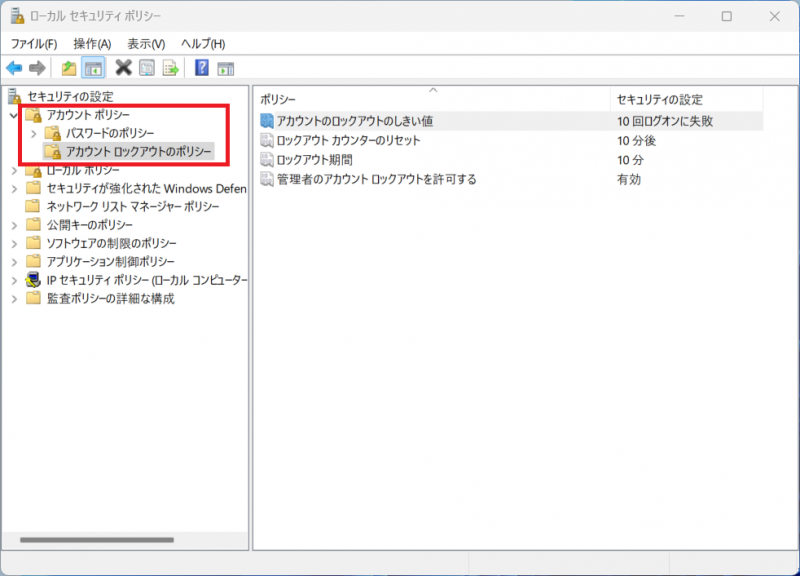Click the Delete (X) toolbar icon
The height and width of the screenshot is (576, 800).
pyautogui.click(x=123, y=67)
